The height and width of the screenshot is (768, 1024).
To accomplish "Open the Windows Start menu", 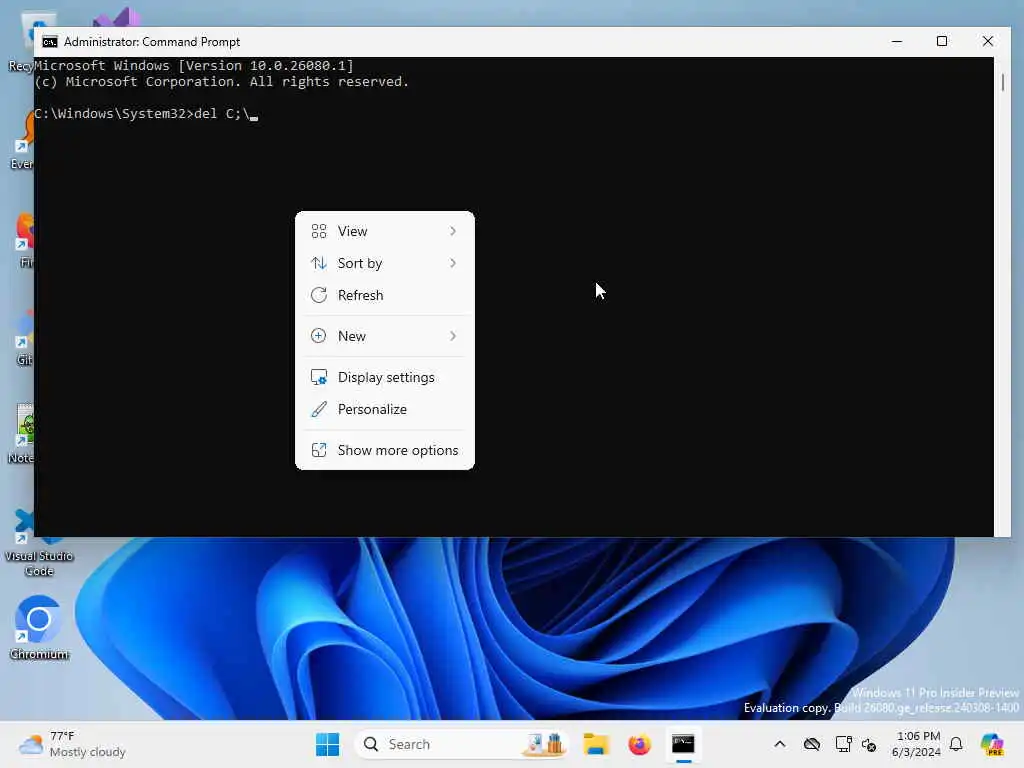I will click(327, 744).
